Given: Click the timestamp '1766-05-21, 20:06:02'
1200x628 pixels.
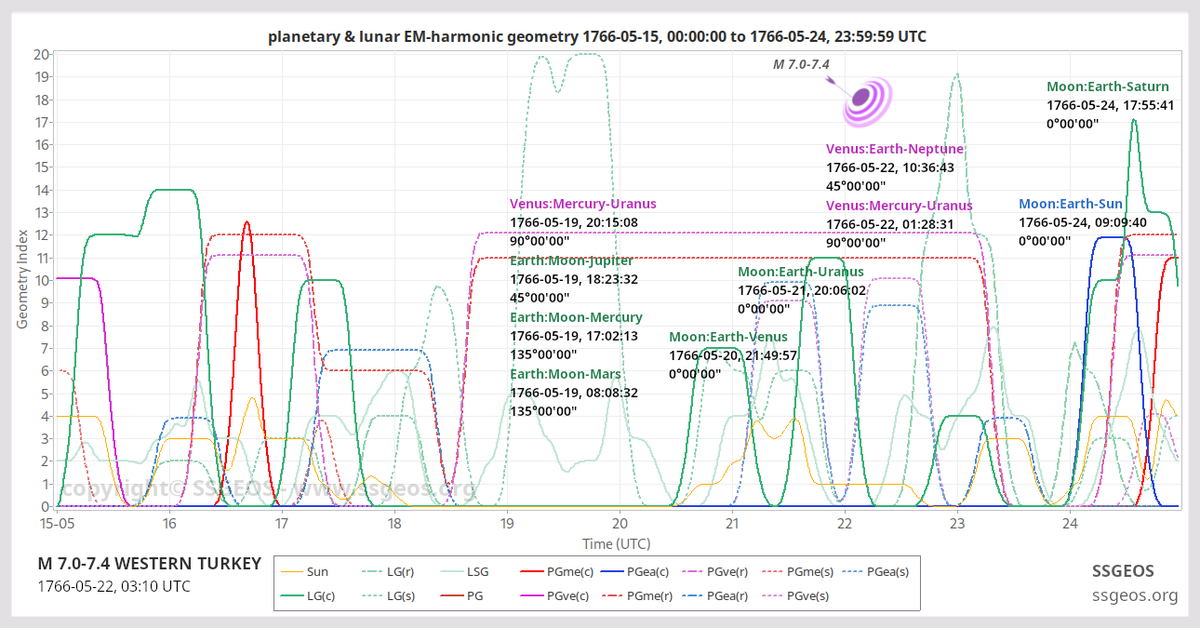Looking at the screenshot, I should pyautogui.click(x=802, y=290).
